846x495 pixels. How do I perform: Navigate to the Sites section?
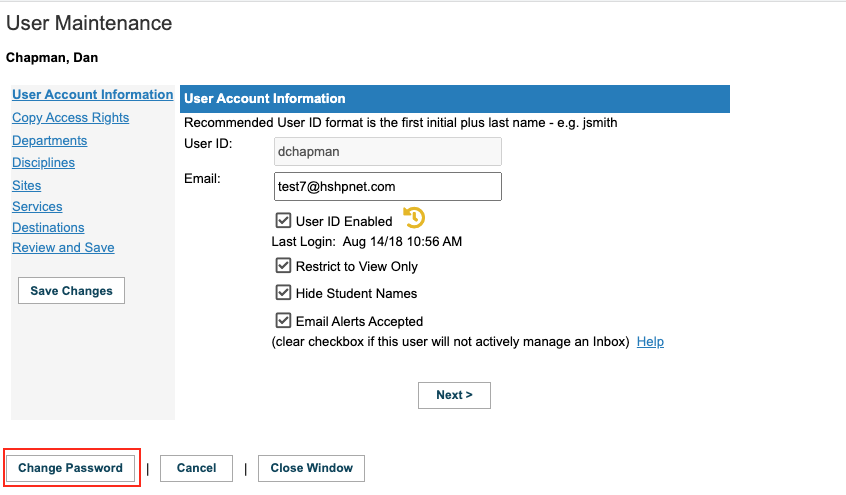26,185
